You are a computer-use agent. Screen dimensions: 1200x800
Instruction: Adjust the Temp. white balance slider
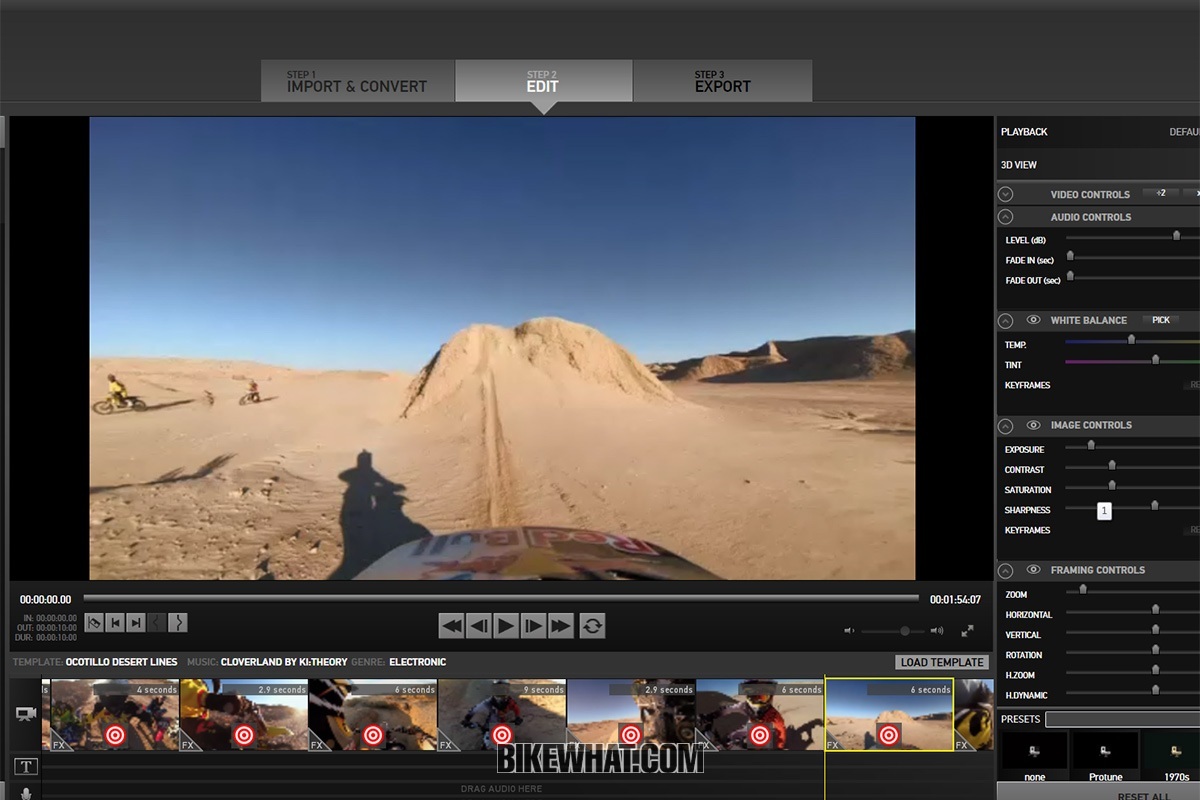click(x=1131, y=340)
